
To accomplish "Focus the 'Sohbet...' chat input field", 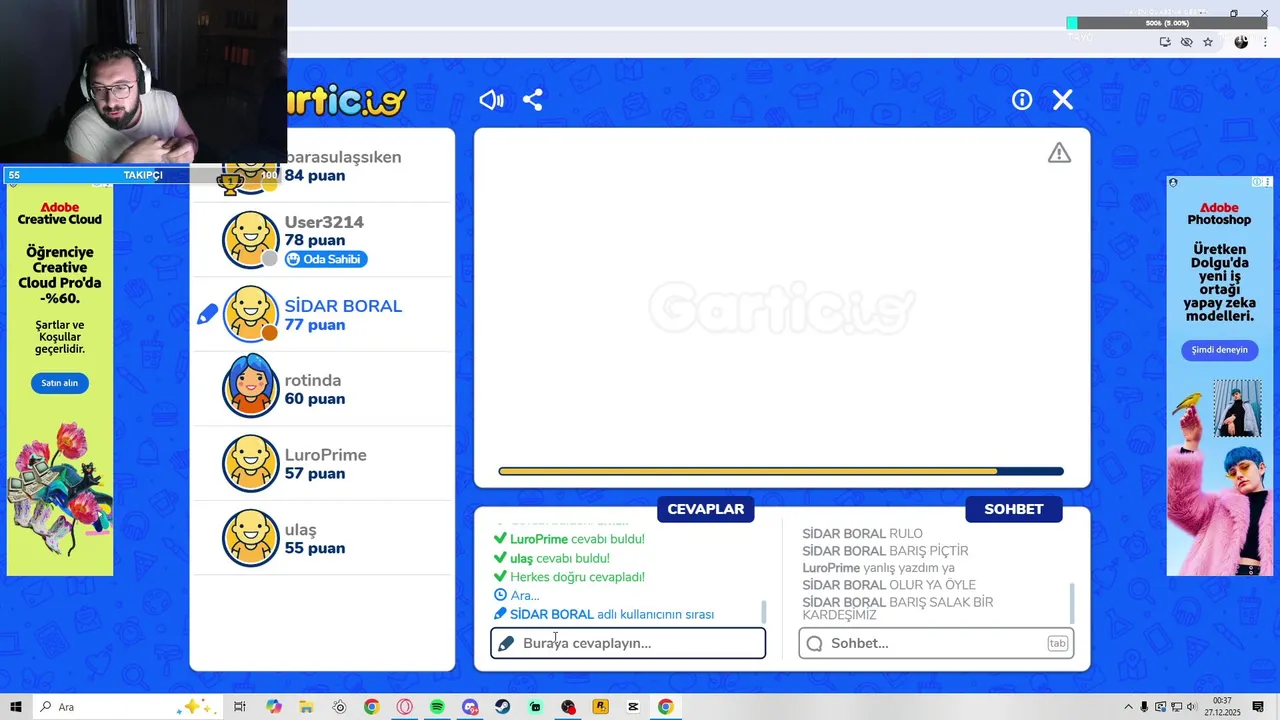I will click(x=936, y=643).
